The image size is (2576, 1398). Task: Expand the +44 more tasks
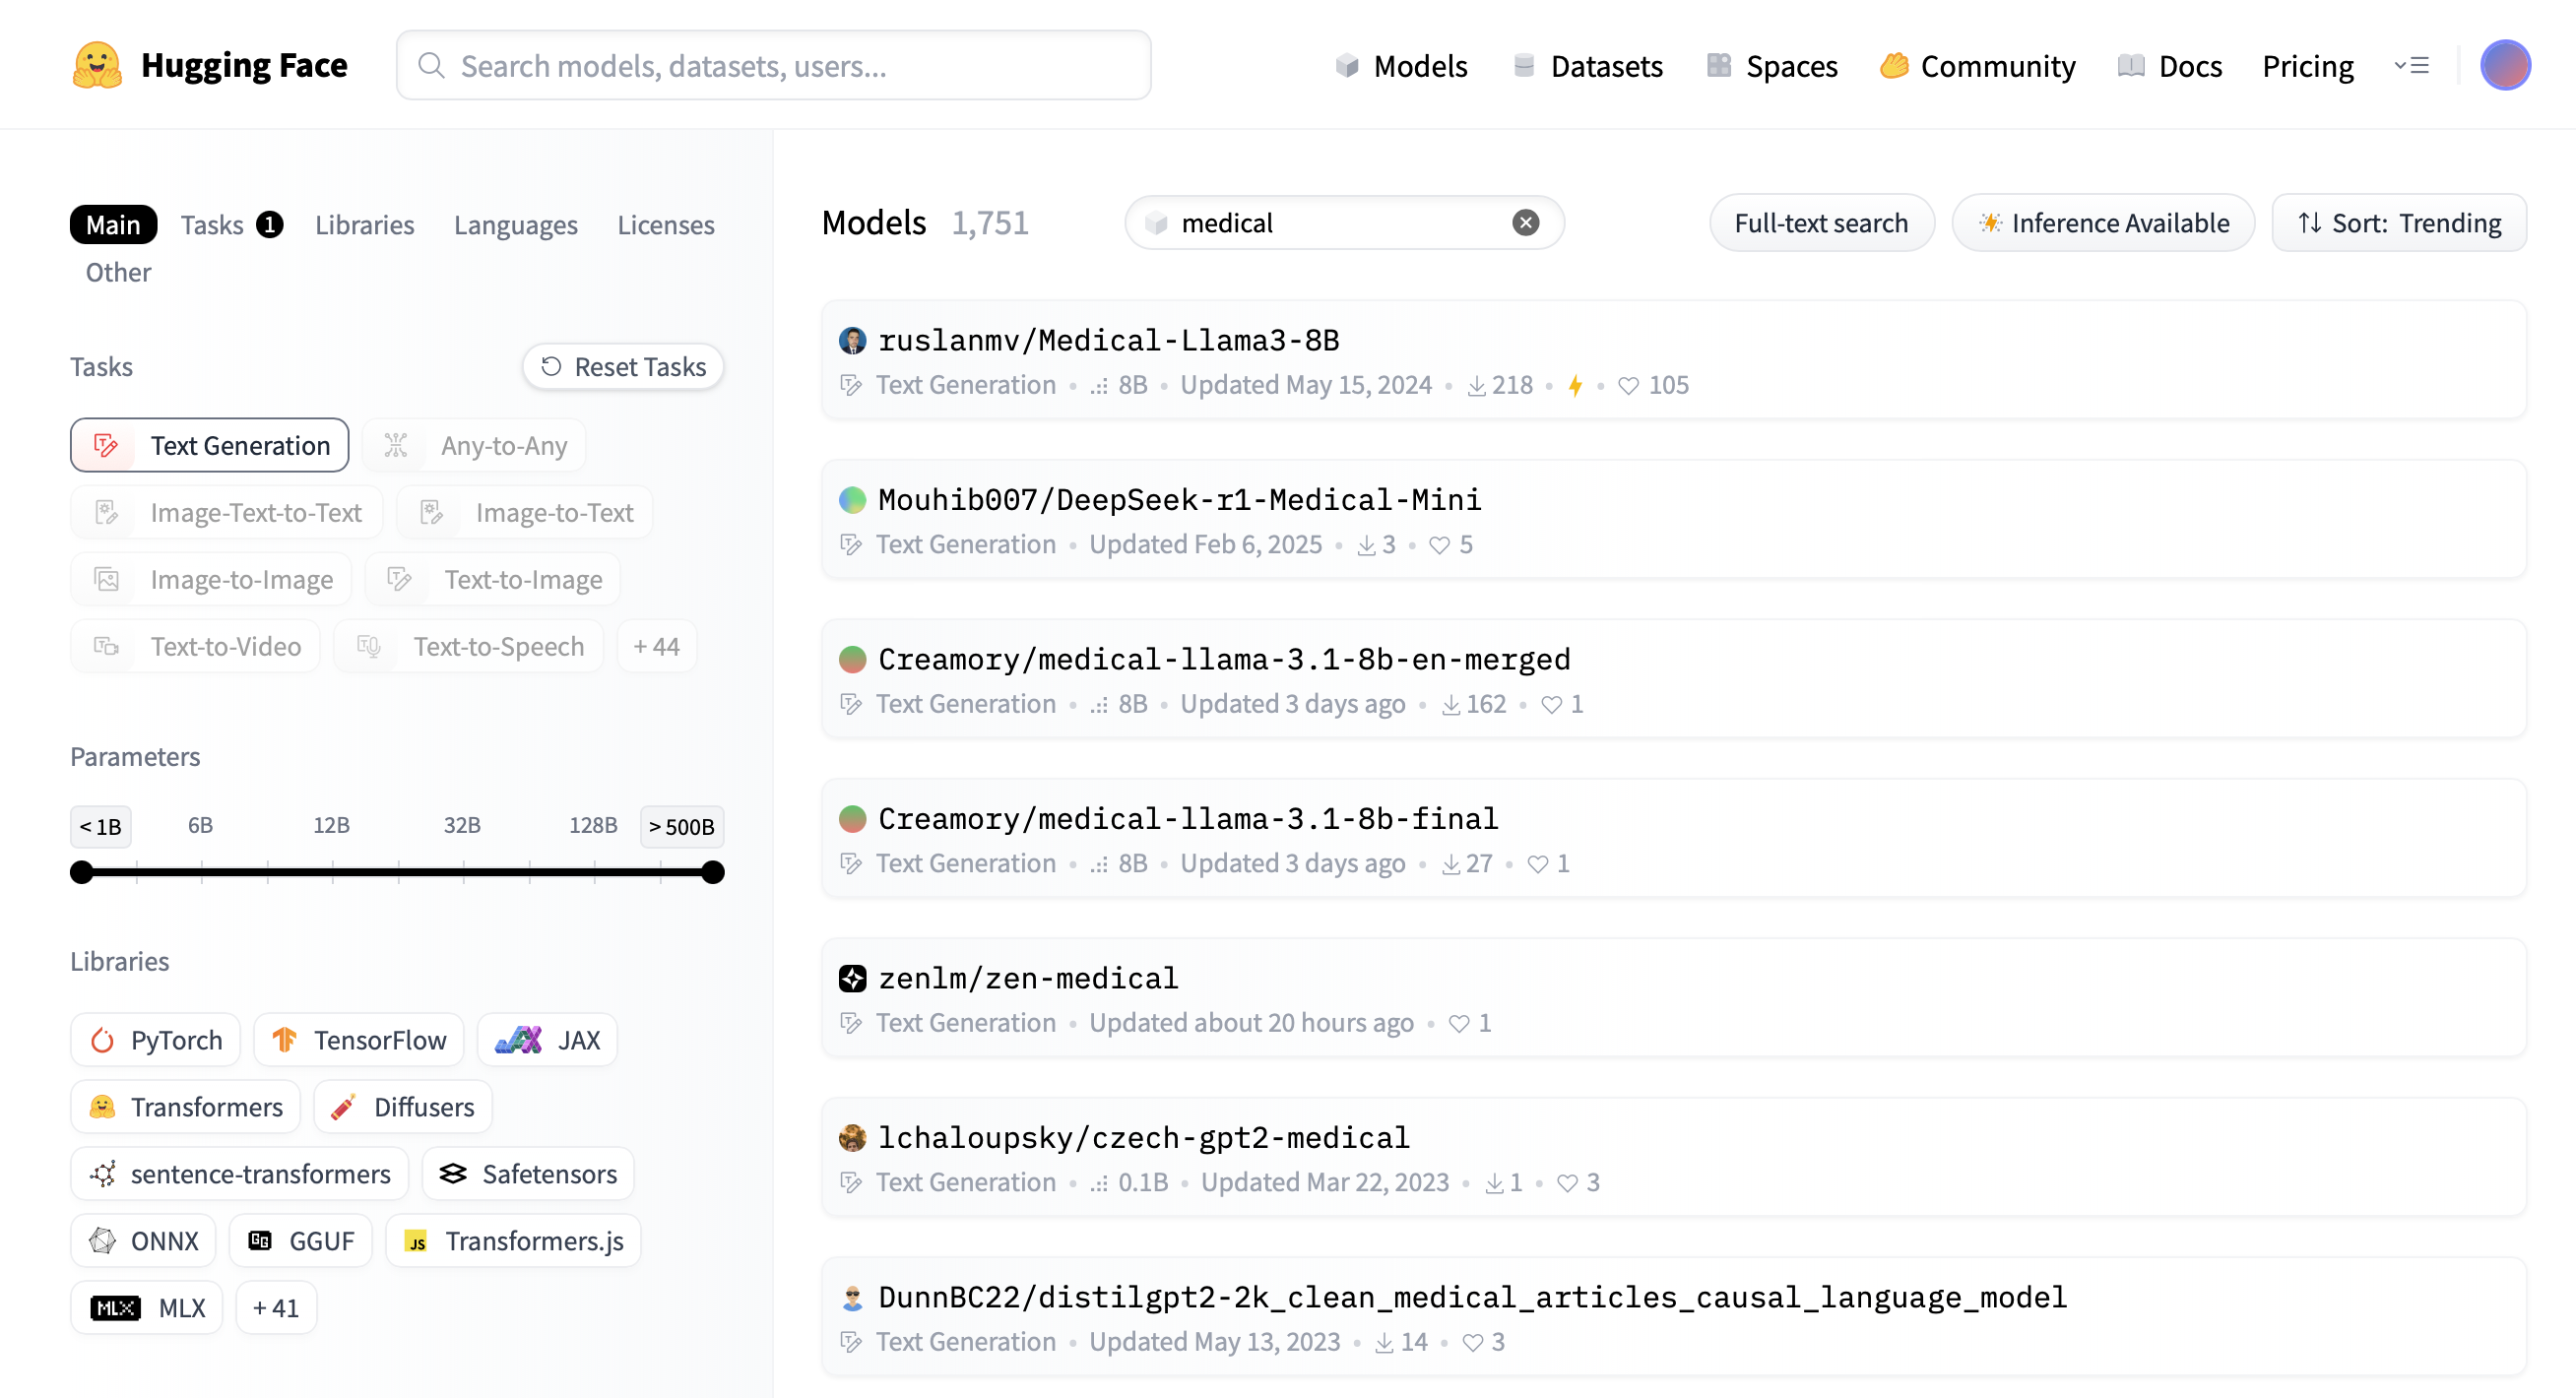tap(657, 646)
